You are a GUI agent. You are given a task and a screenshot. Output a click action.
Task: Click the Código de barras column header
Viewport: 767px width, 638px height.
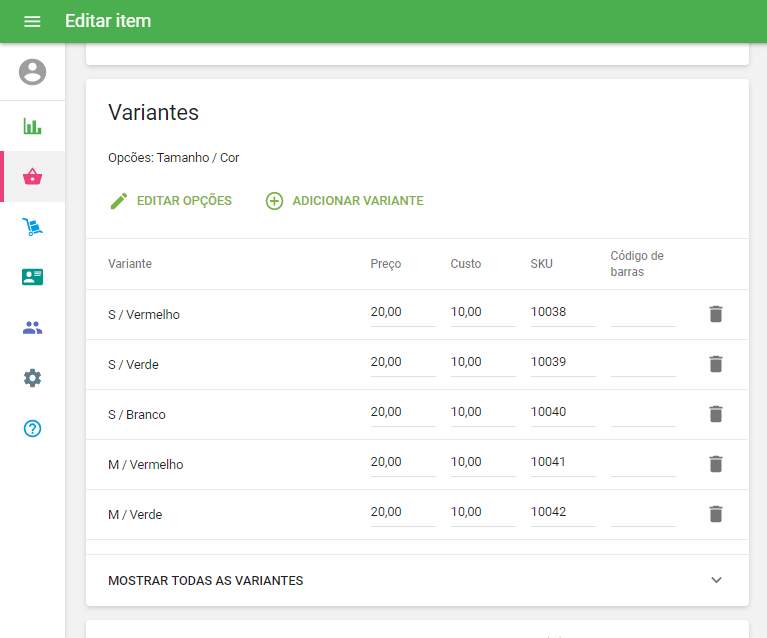[637, 264]
